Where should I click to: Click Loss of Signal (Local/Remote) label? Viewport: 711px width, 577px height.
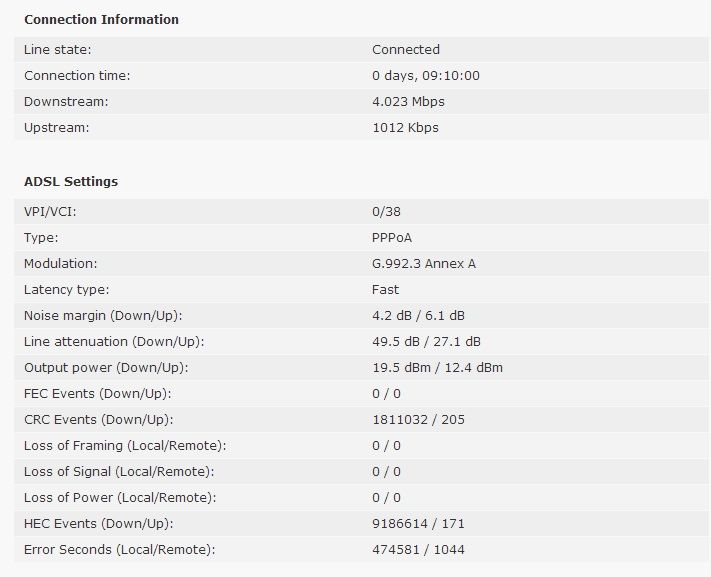tap(119, 472)
